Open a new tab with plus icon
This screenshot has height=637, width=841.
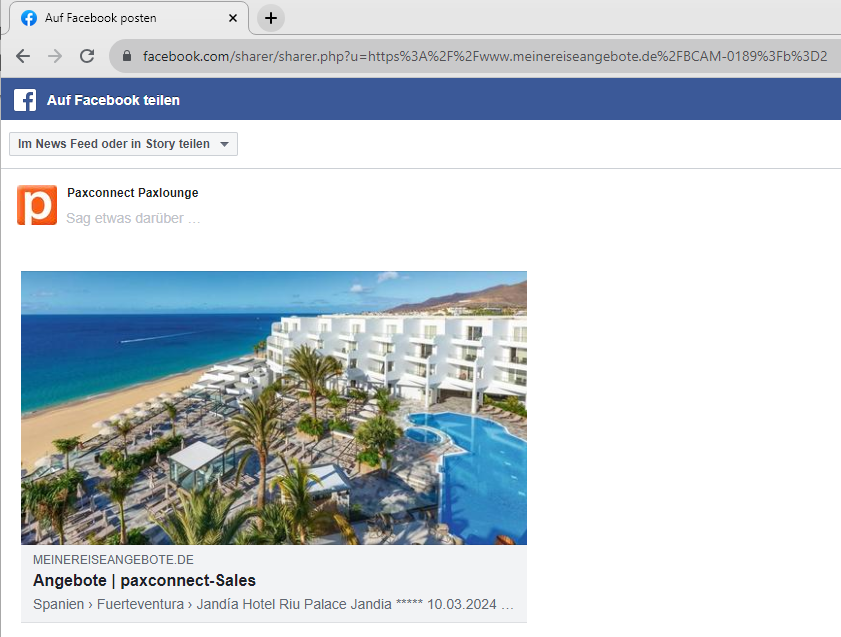[271, 18]
